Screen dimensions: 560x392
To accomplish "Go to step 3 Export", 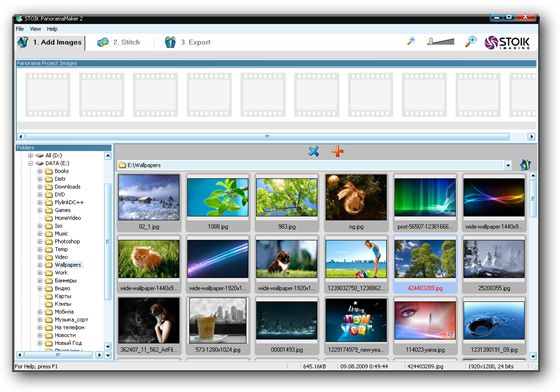I will 188,42.
